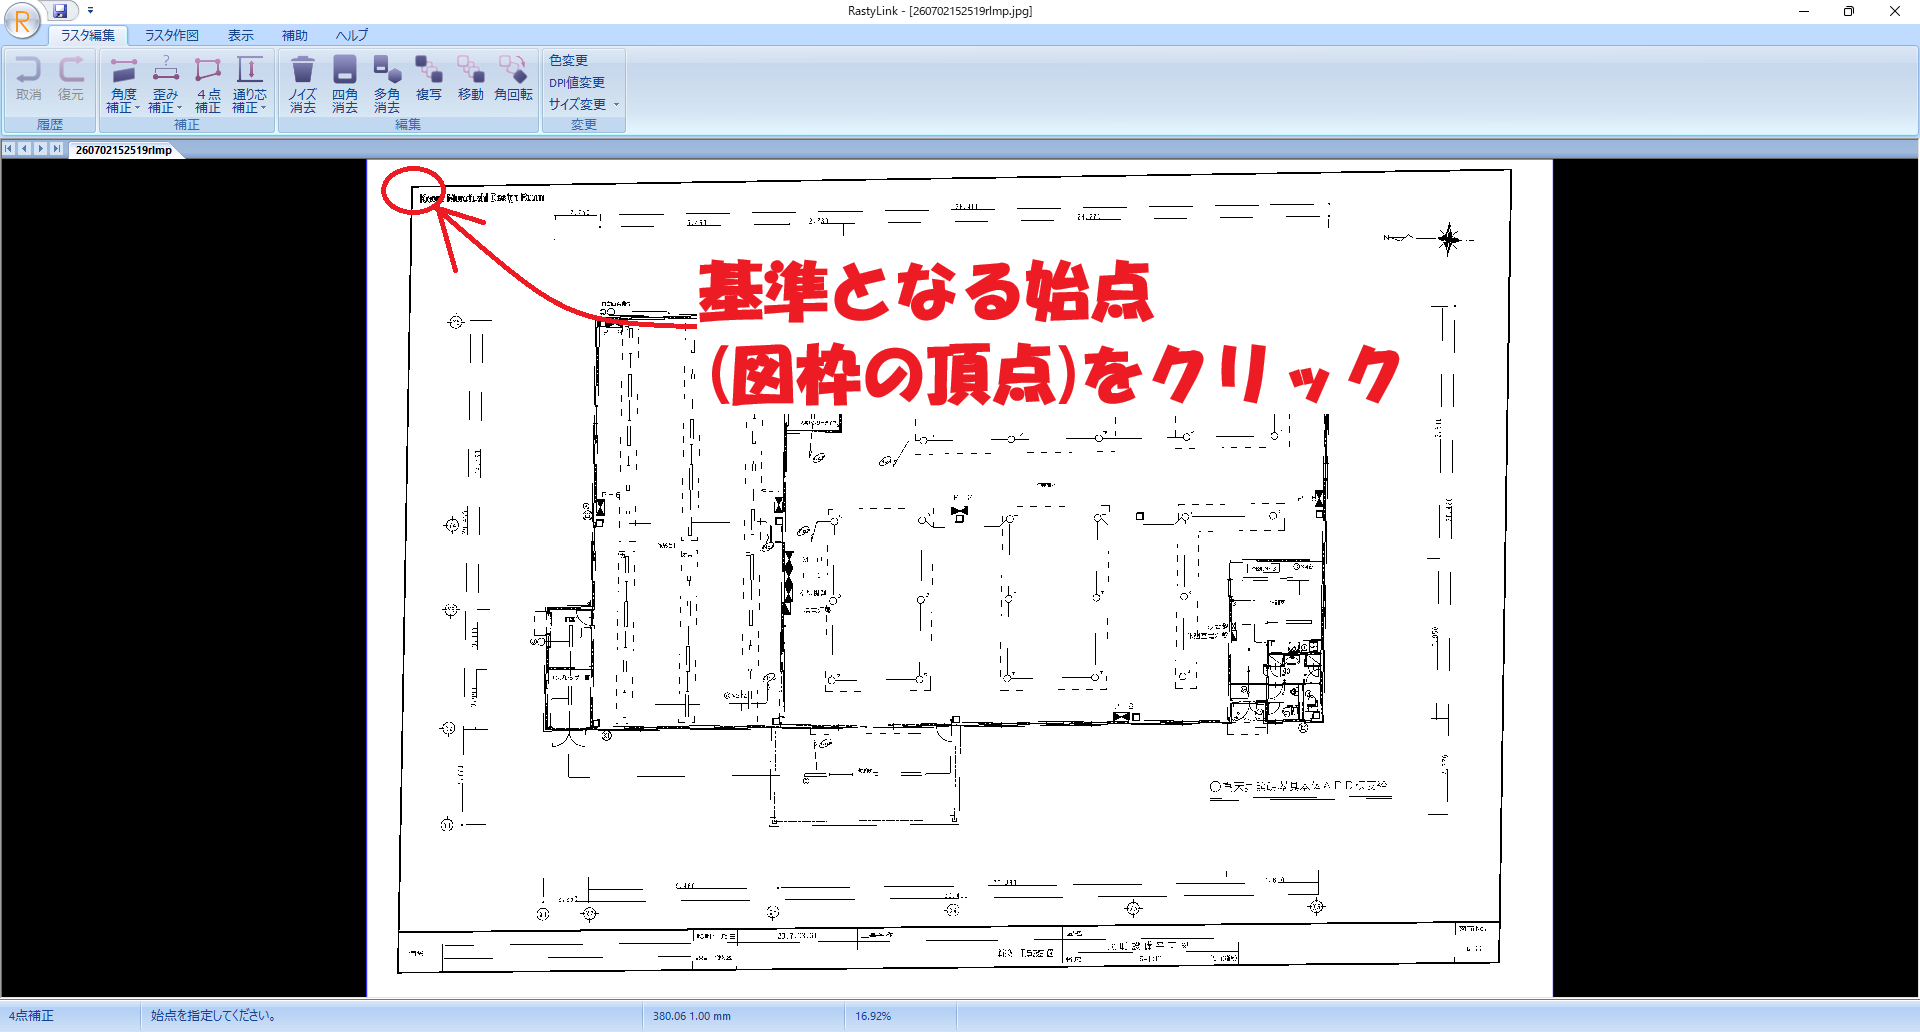Image resolution: width=1920 pixels, height=1032 pixels.
Task: Go to next document tab arrow
Action: [41, 149]
